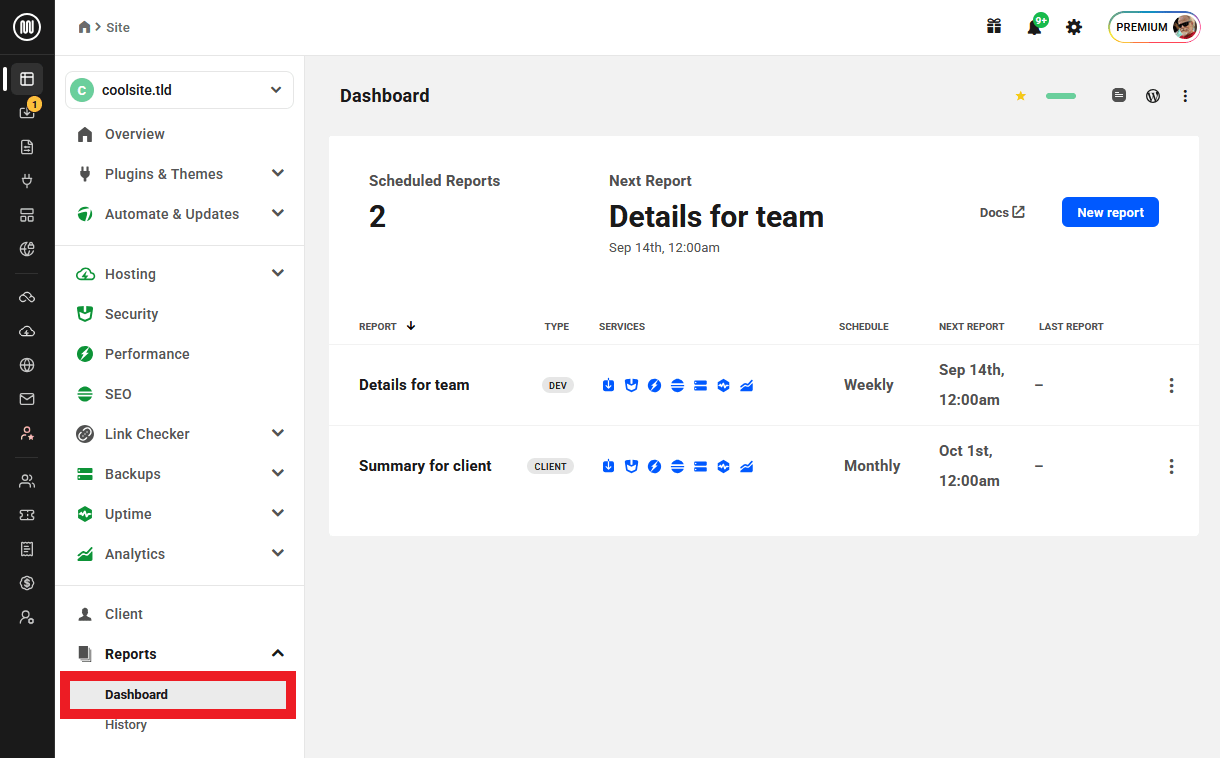Click the PREMIUM account avatar badge

[x=1154, y=27]
